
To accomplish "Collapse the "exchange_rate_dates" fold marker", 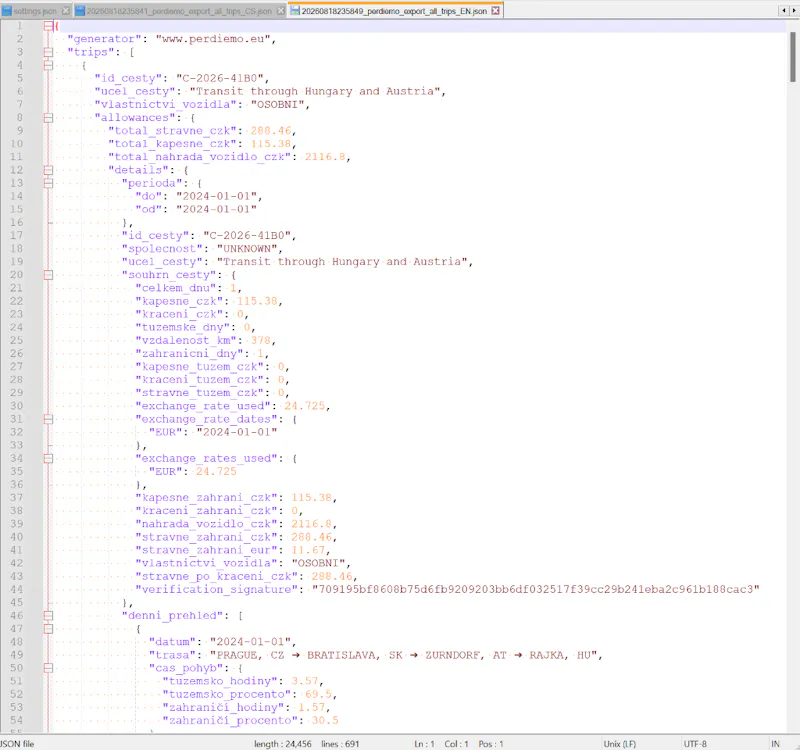I will pyautogui.click(x=48, y=419).
